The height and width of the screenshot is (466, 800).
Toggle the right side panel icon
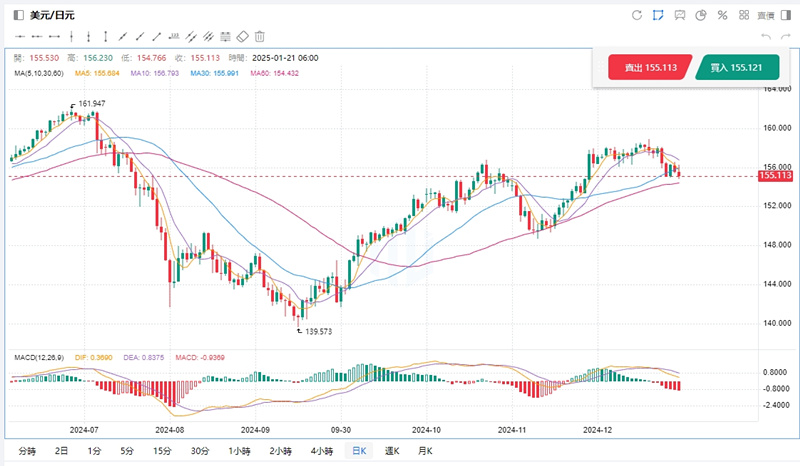[785, 15]
